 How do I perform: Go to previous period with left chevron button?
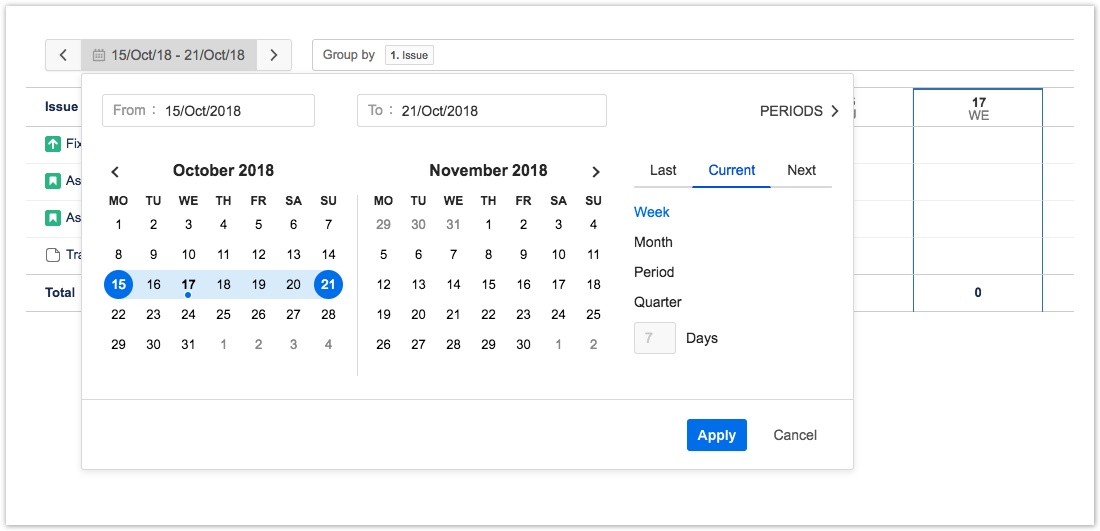click(x=63, y=55)
